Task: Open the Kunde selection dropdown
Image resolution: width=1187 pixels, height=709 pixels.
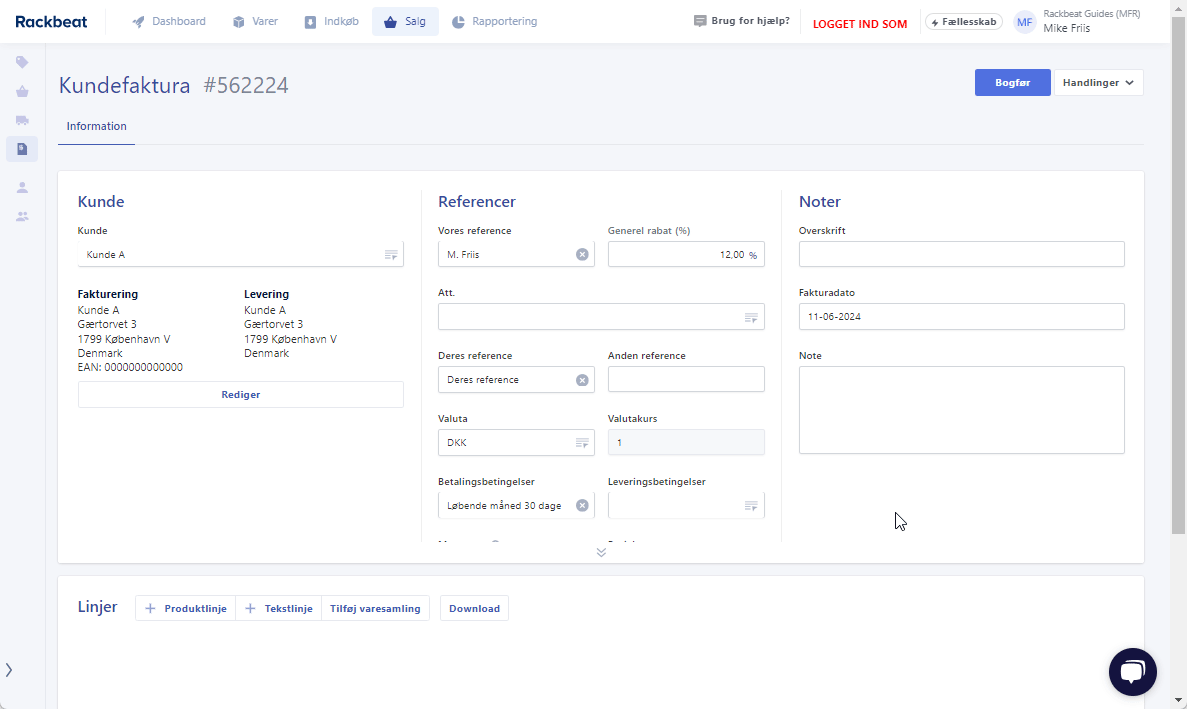Action: (391, 255)
